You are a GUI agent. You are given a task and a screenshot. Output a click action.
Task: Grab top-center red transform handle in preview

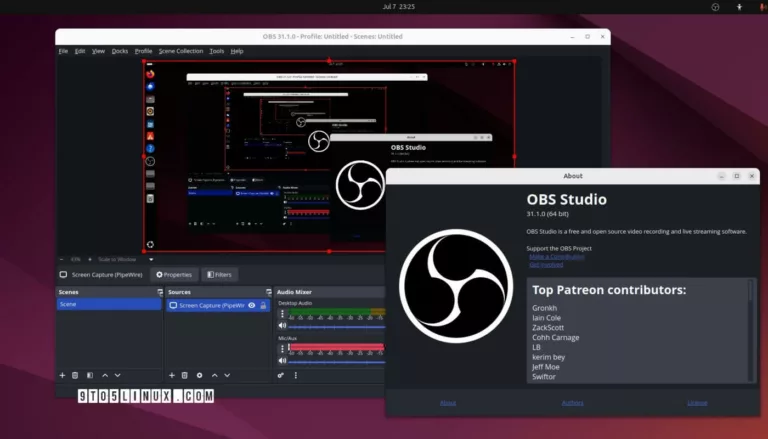(329, 61)
